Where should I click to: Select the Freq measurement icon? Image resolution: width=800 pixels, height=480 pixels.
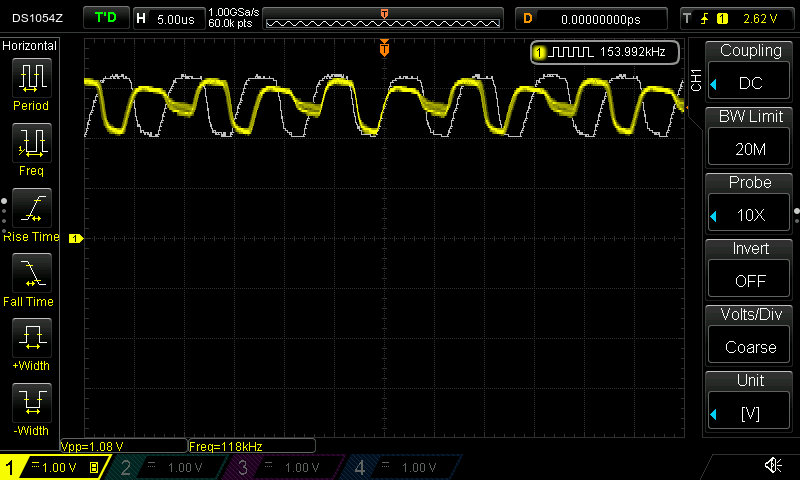32,142
